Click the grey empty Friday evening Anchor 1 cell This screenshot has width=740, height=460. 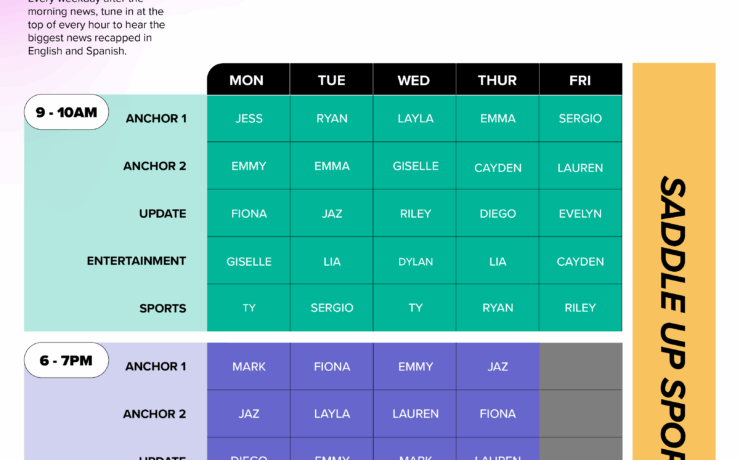point(580,367)
